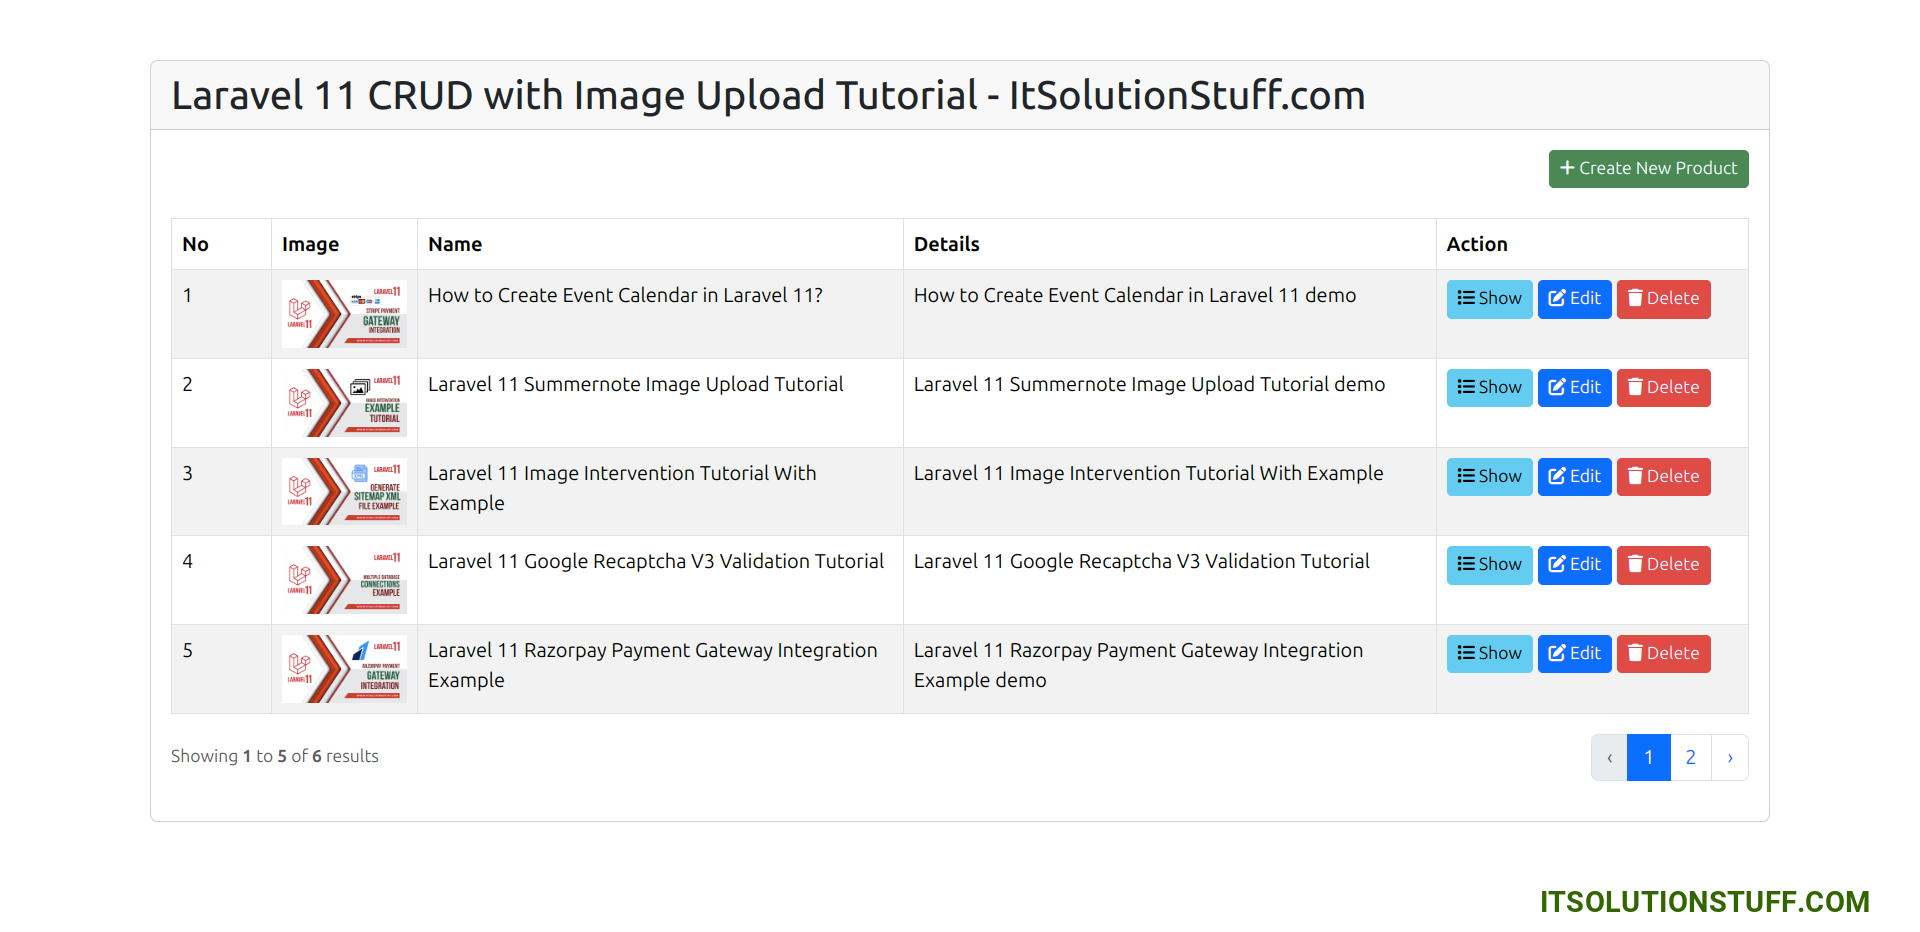Edit the Summernote Image Upload product

[1574, 388]
